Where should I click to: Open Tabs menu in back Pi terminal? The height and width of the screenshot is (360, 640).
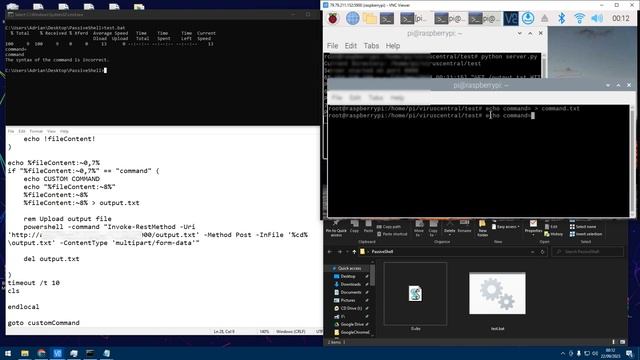(371, 46)
